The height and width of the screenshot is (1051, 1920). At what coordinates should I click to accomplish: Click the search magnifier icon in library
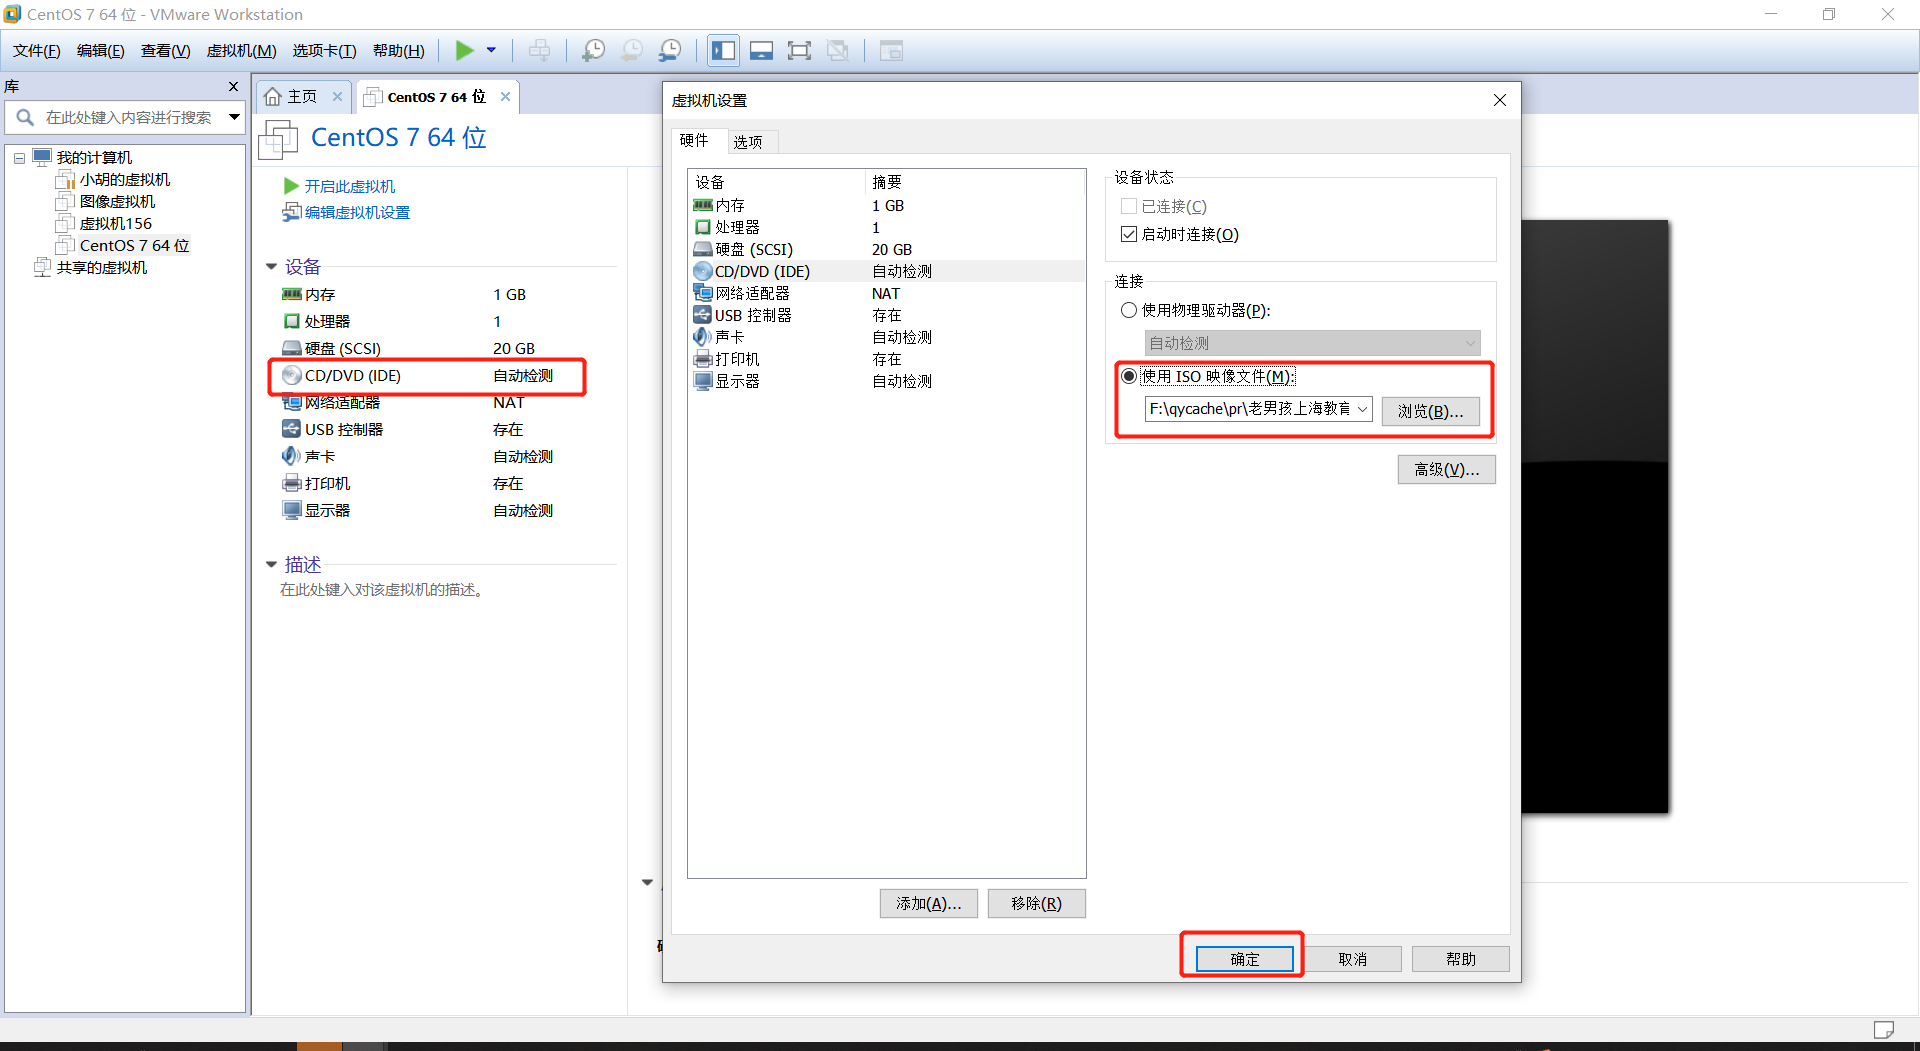pos(25,117)
